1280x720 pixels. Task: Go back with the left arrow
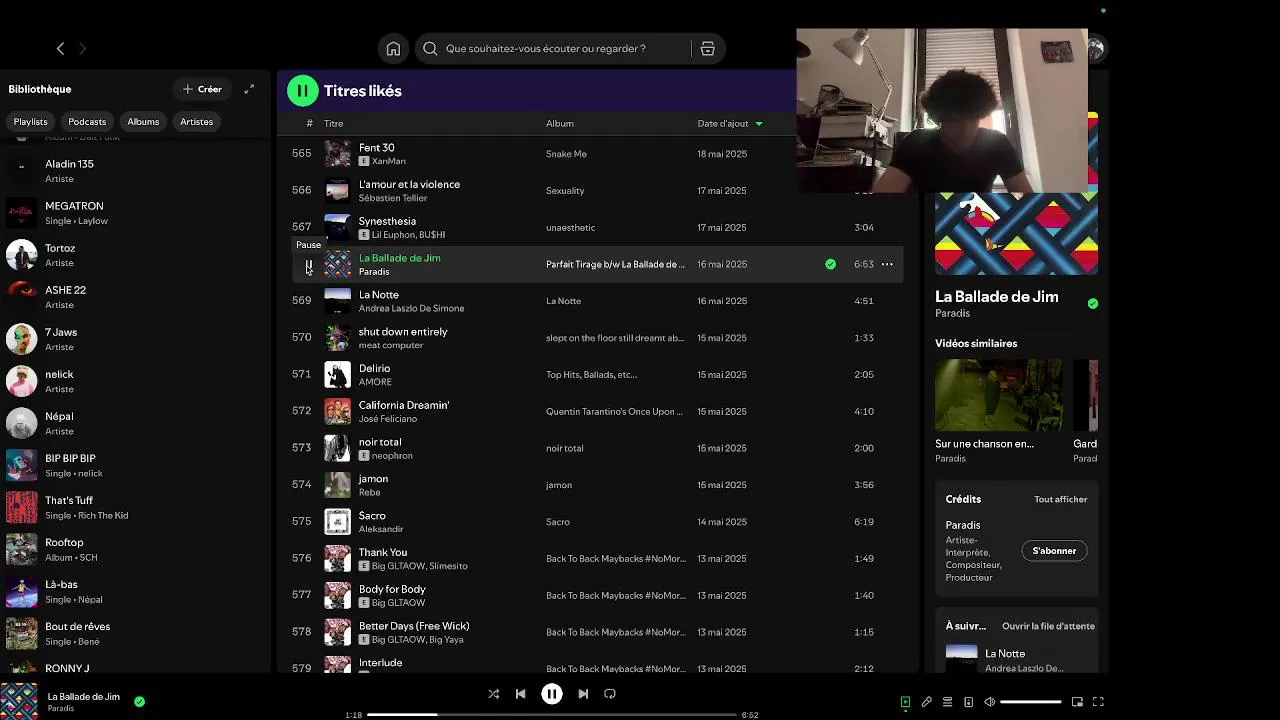[x=60, y=48]
